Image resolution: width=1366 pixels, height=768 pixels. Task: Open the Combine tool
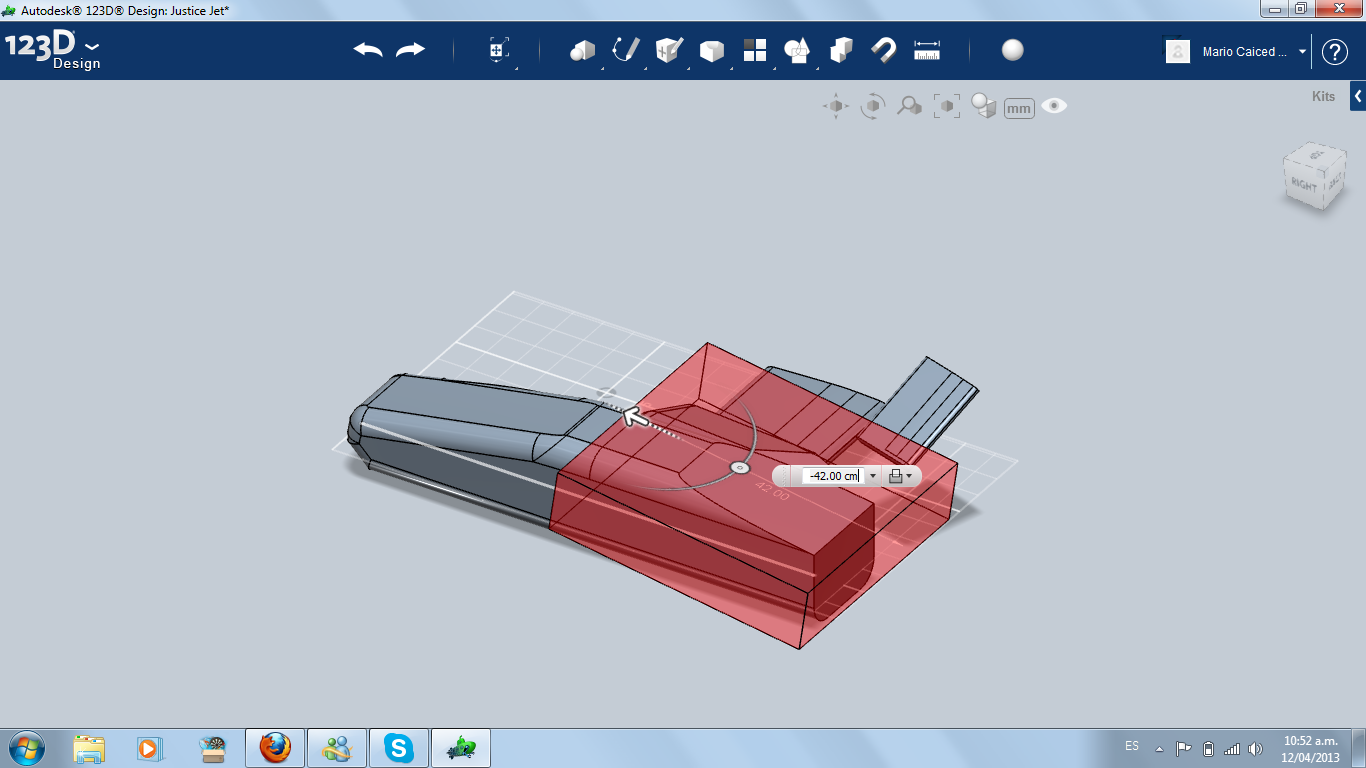[x=841, y=50]
